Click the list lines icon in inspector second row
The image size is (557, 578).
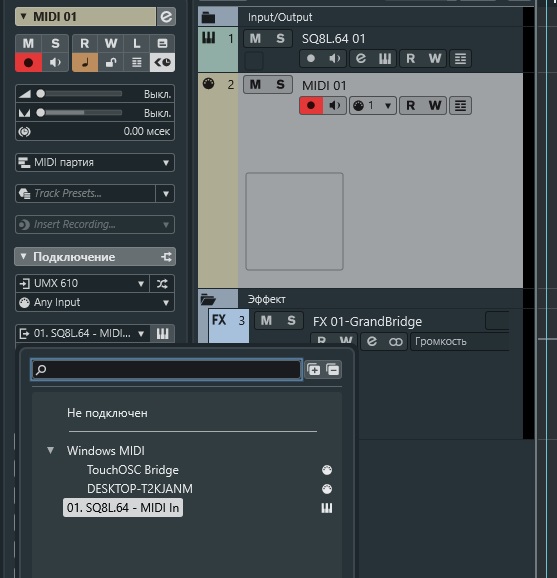[x=137, y=62]
